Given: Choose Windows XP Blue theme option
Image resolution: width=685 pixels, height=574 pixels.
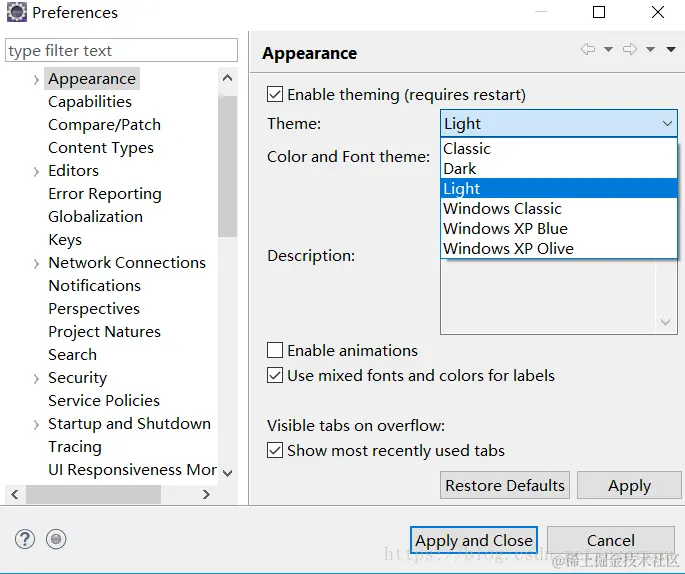Looking at the screenshot, I should click(559, 228).
